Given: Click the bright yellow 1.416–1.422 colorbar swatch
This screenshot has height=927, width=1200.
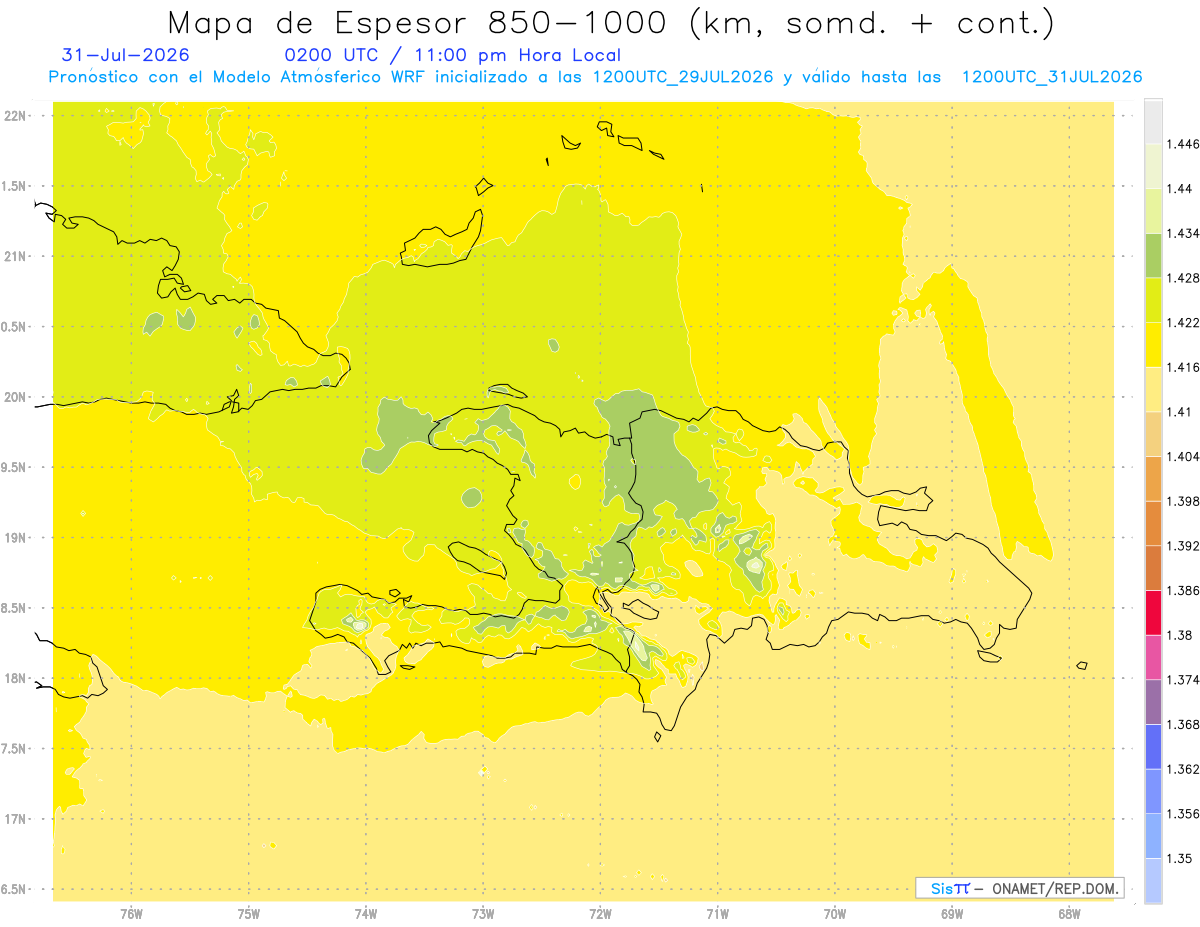Looking at the screenshot, I should 1154,345.
